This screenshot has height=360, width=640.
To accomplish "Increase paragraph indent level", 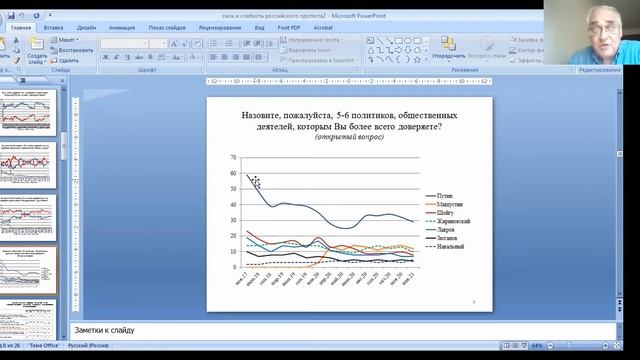I will 258,44.
